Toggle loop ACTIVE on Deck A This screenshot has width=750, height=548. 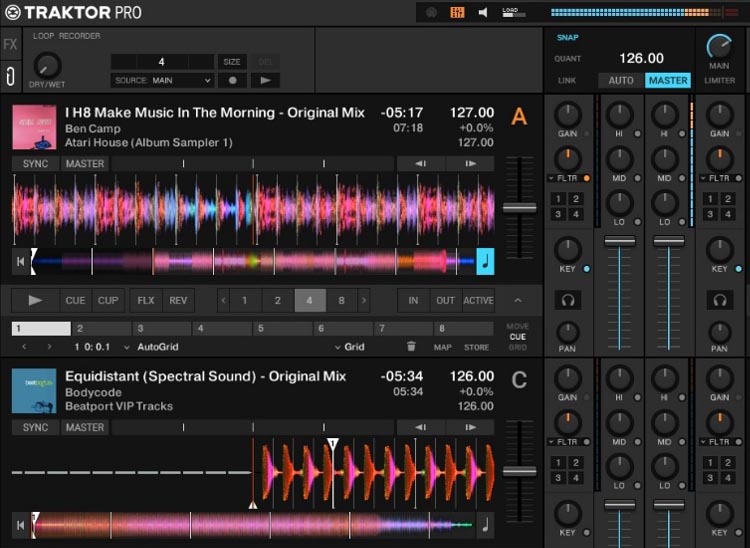click(x=478, y=300)
